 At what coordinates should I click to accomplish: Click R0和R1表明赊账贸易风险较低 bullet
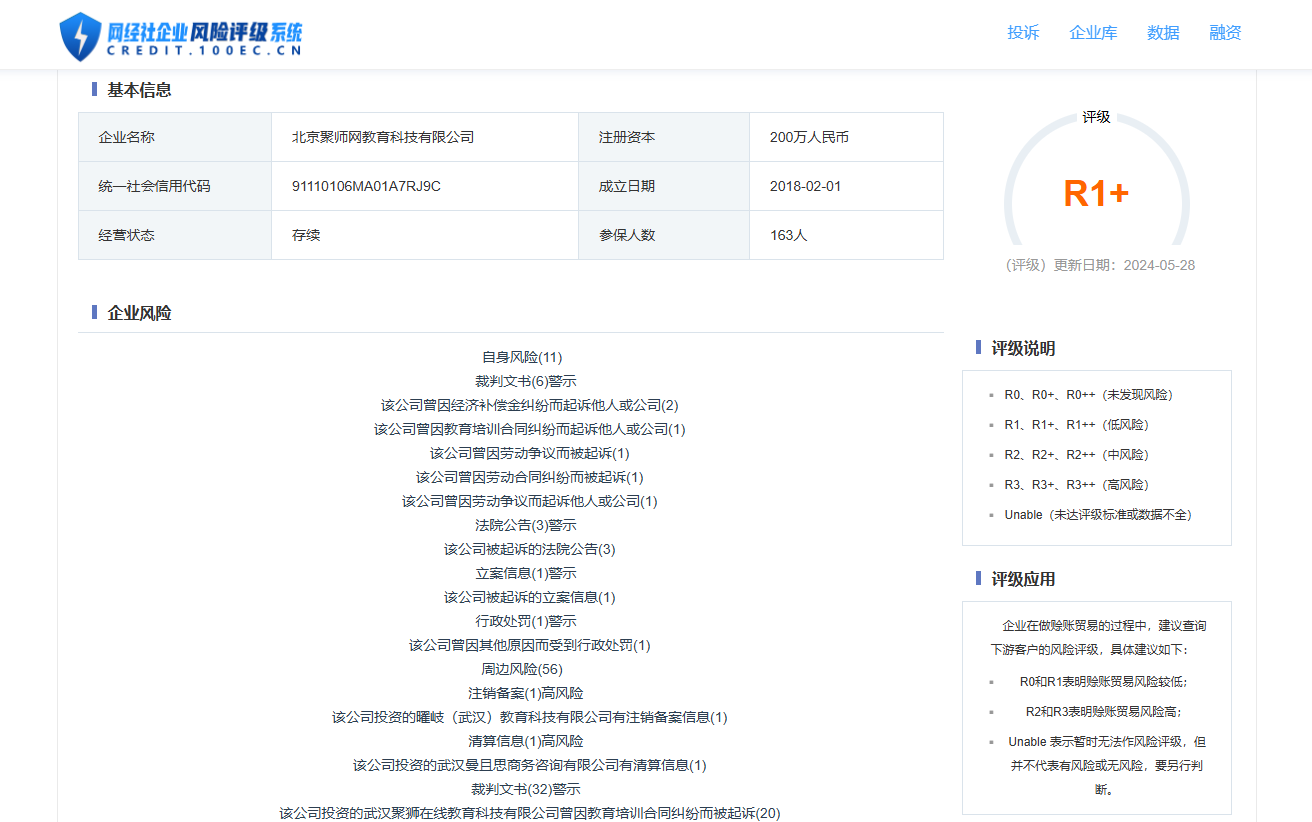1103,682
